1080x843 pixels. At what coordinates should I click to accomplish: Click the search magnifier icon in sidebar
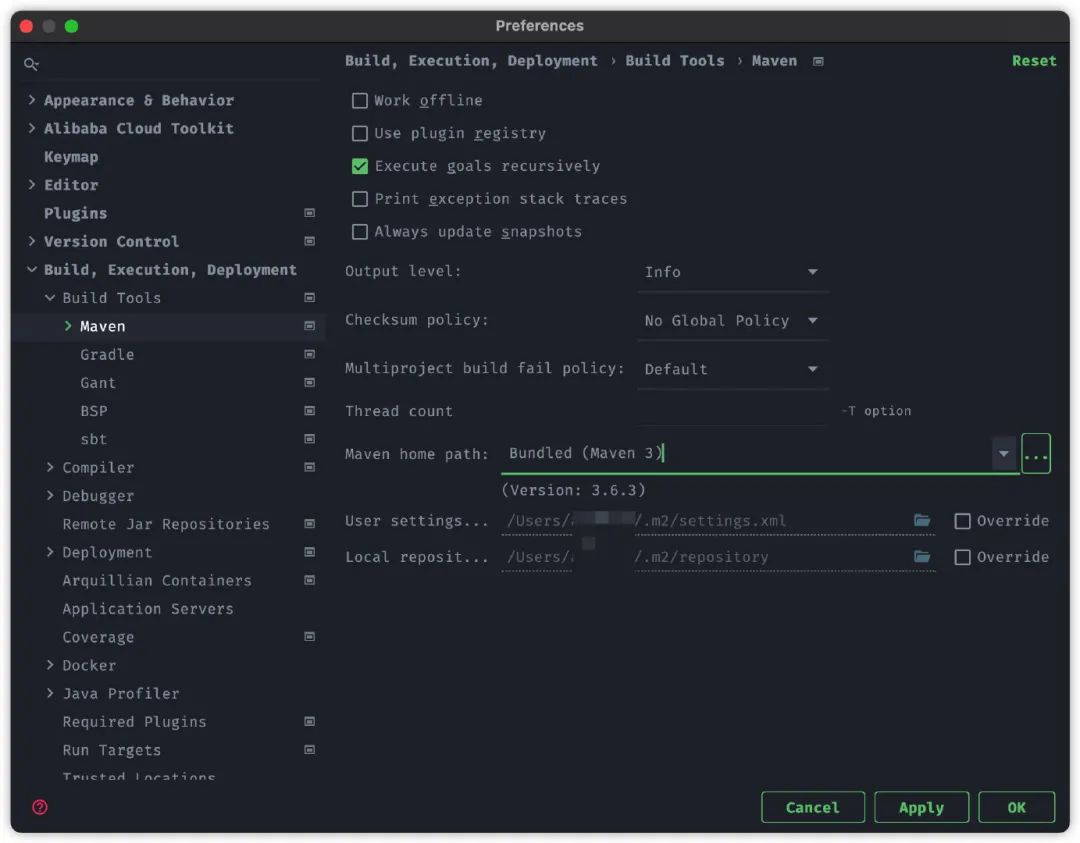click(x=32, y=64)
